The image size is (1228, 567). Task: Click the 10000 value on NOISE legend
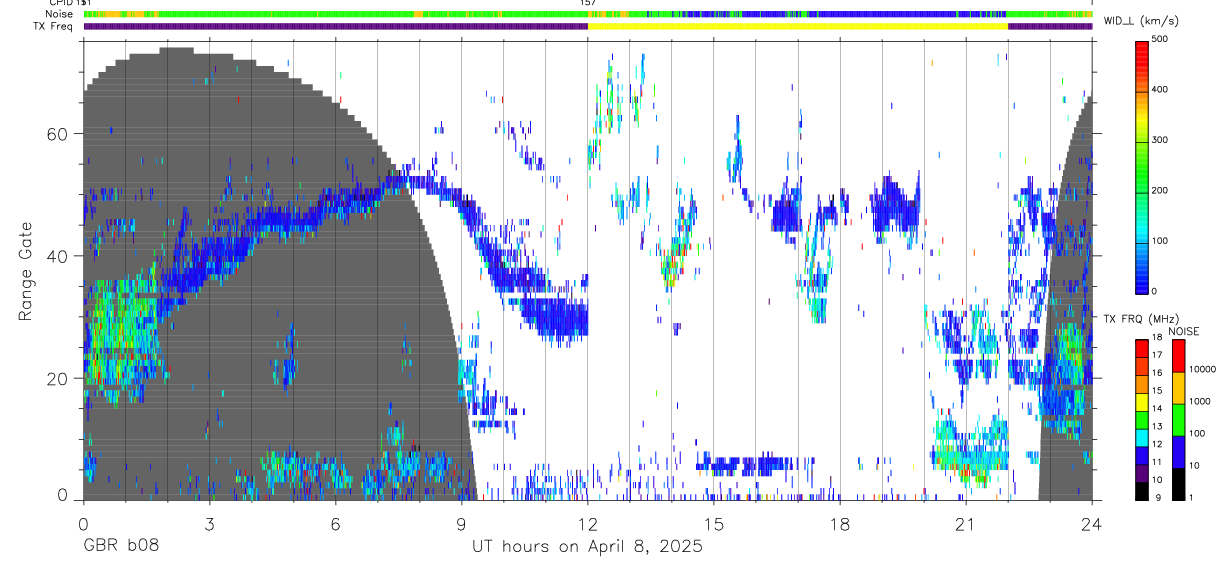[1203, 369]
